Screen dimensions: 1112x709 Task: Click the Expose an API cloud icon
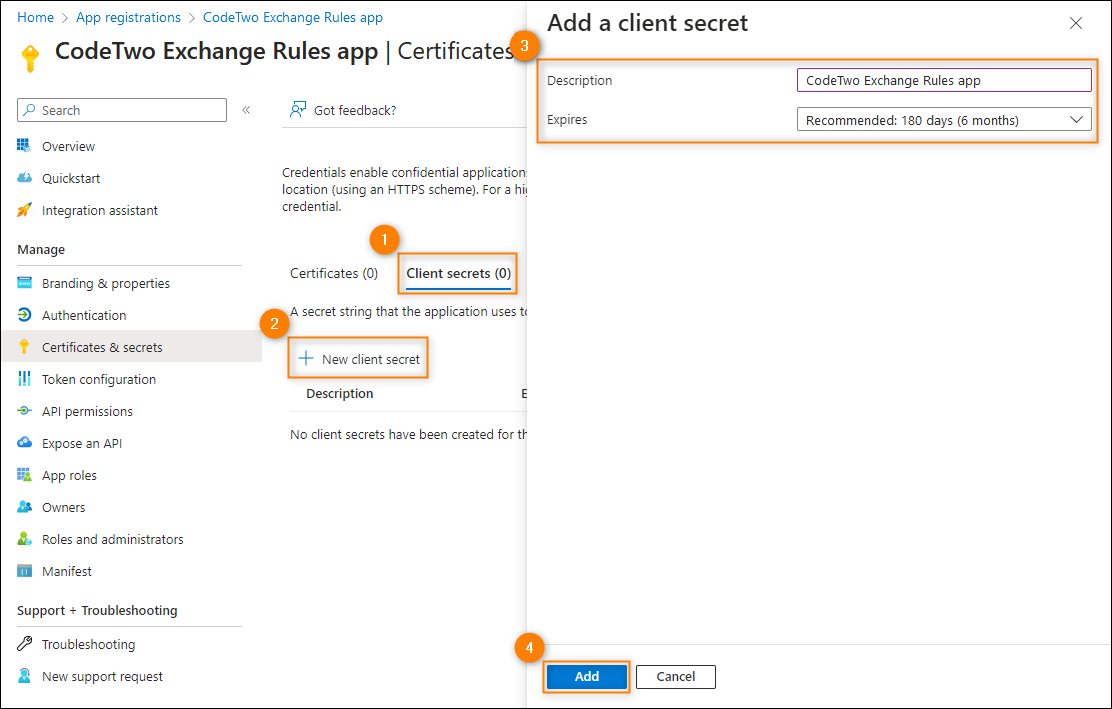click(x=24, y=442)
